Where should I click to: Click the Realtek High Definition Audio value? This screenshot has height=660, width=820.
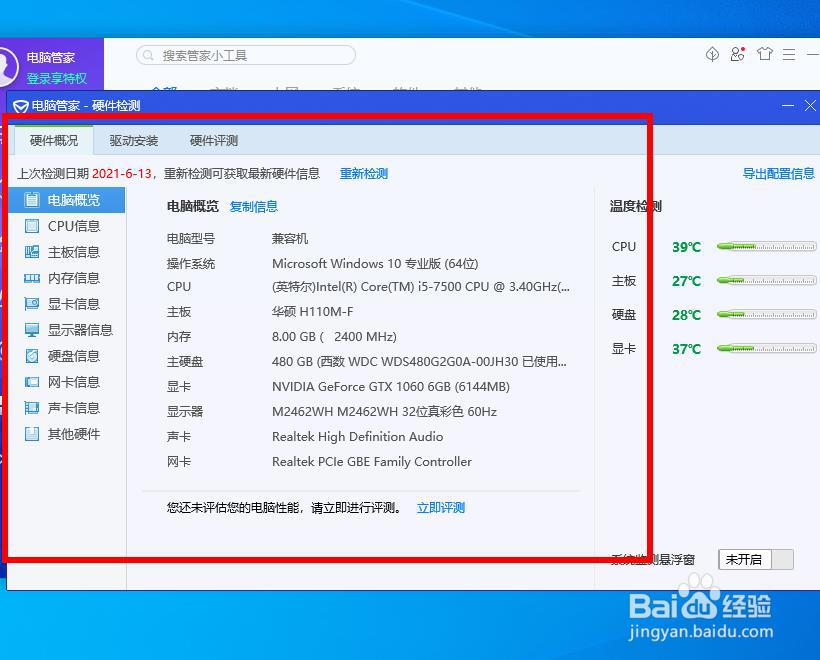tap(358, 437)
